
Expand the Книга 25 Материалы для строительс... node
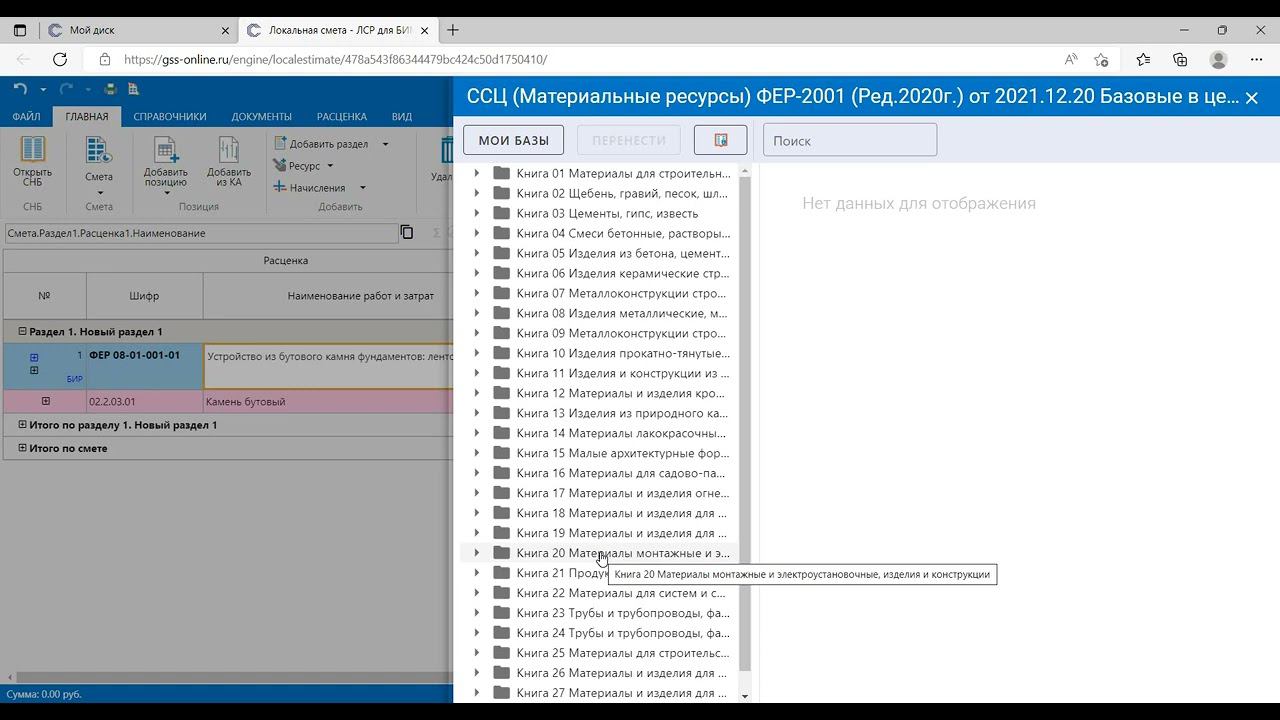pyautogui.click(x=476, y=653)
